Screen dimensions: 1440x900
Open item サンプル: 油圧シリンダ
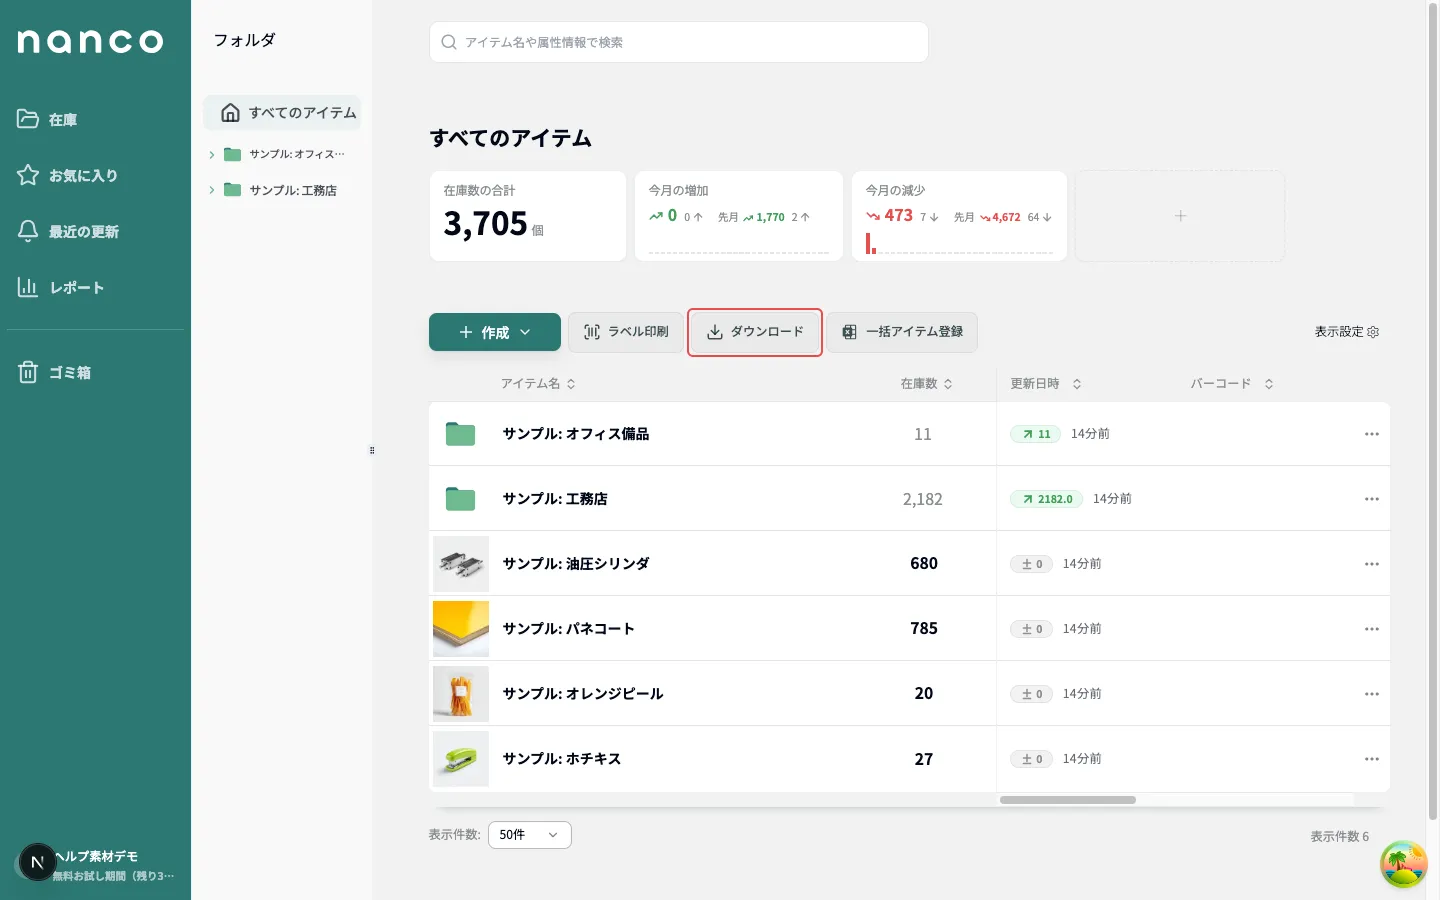pos(576,564)
